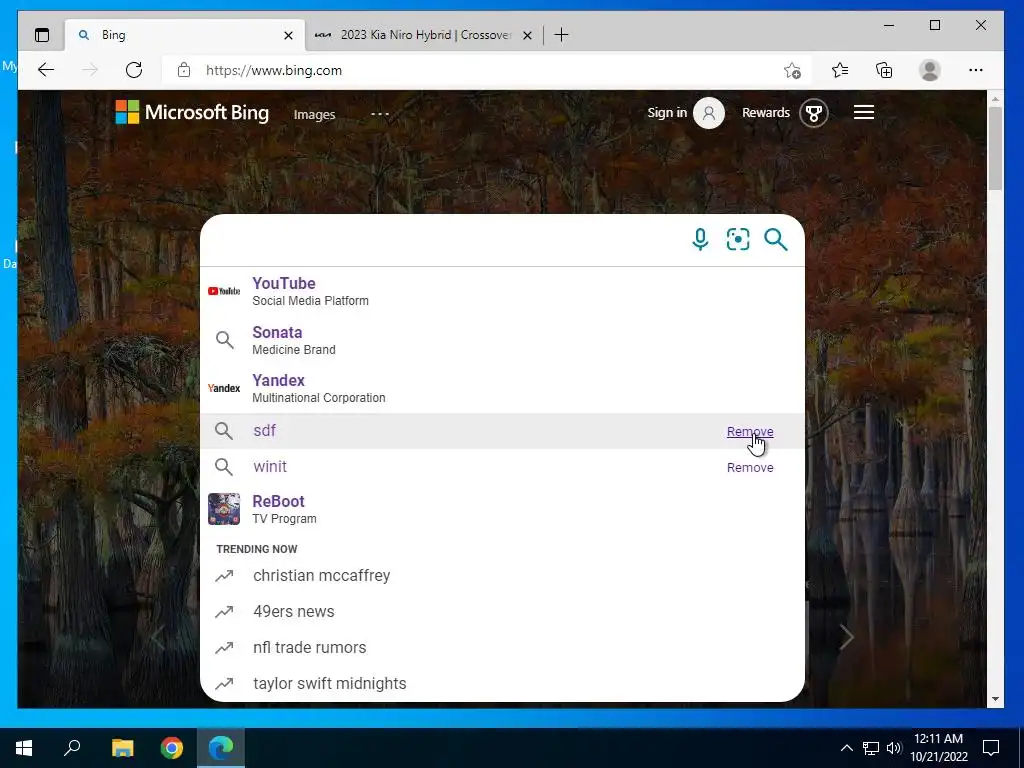The height and width of the screenshot is (768, 1024).
Task: Open the volume speaker tray icon
Action: tap(894, 748)
